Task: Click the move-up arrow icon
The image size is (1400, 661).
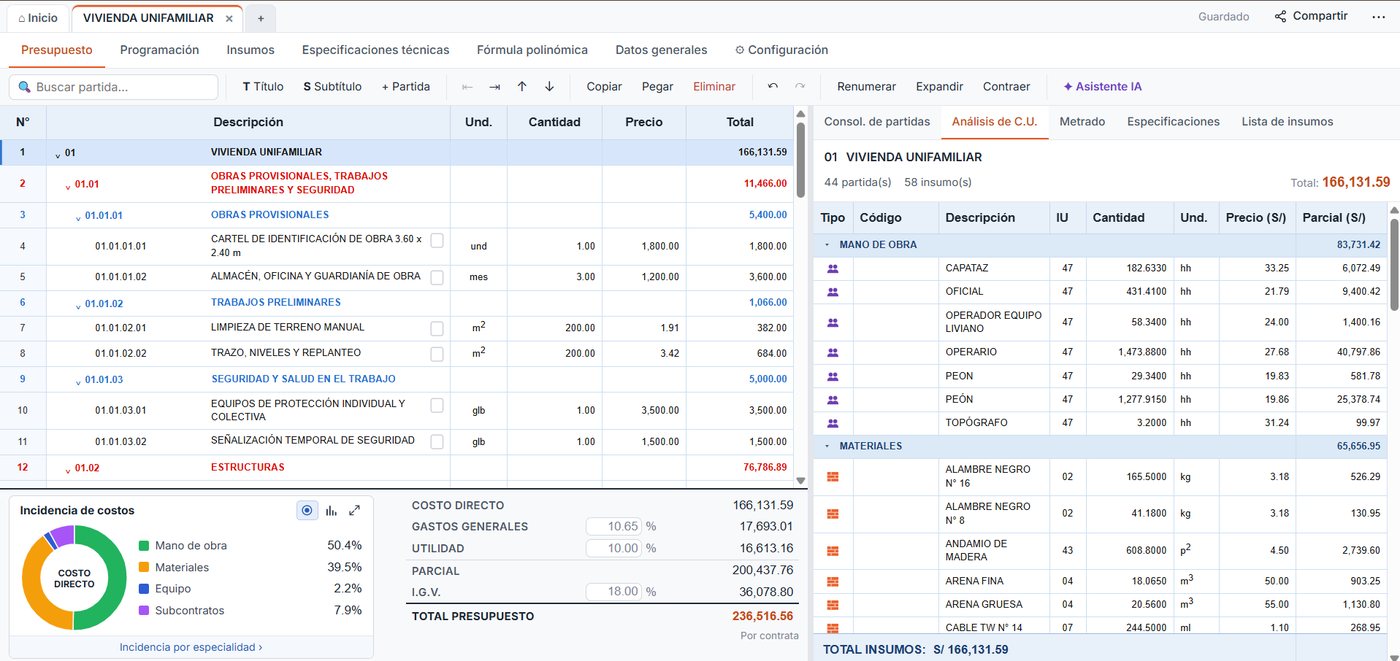Action: click(x=522, y=87)
